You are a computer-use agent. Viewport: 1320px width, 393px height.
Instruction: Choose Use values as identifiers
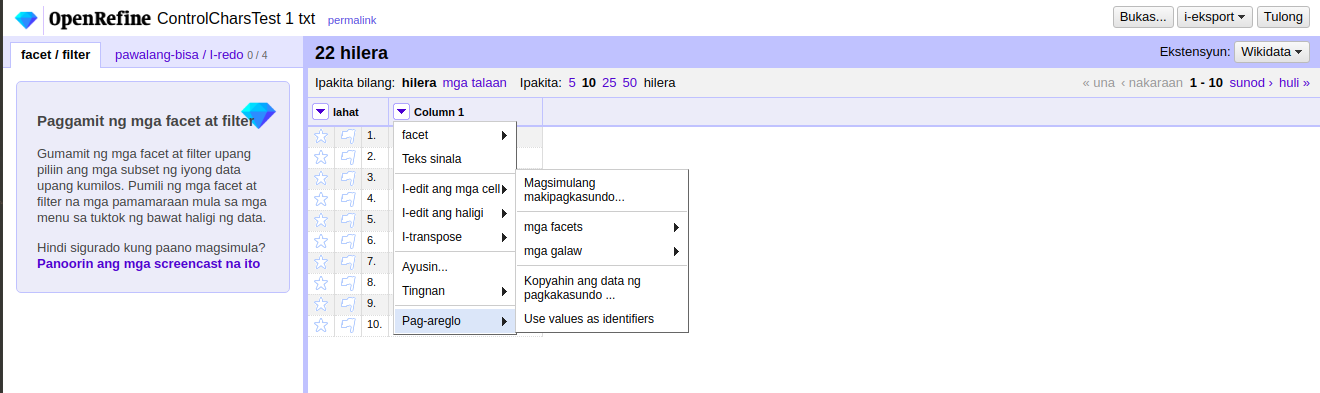click(x=602, y=319)
